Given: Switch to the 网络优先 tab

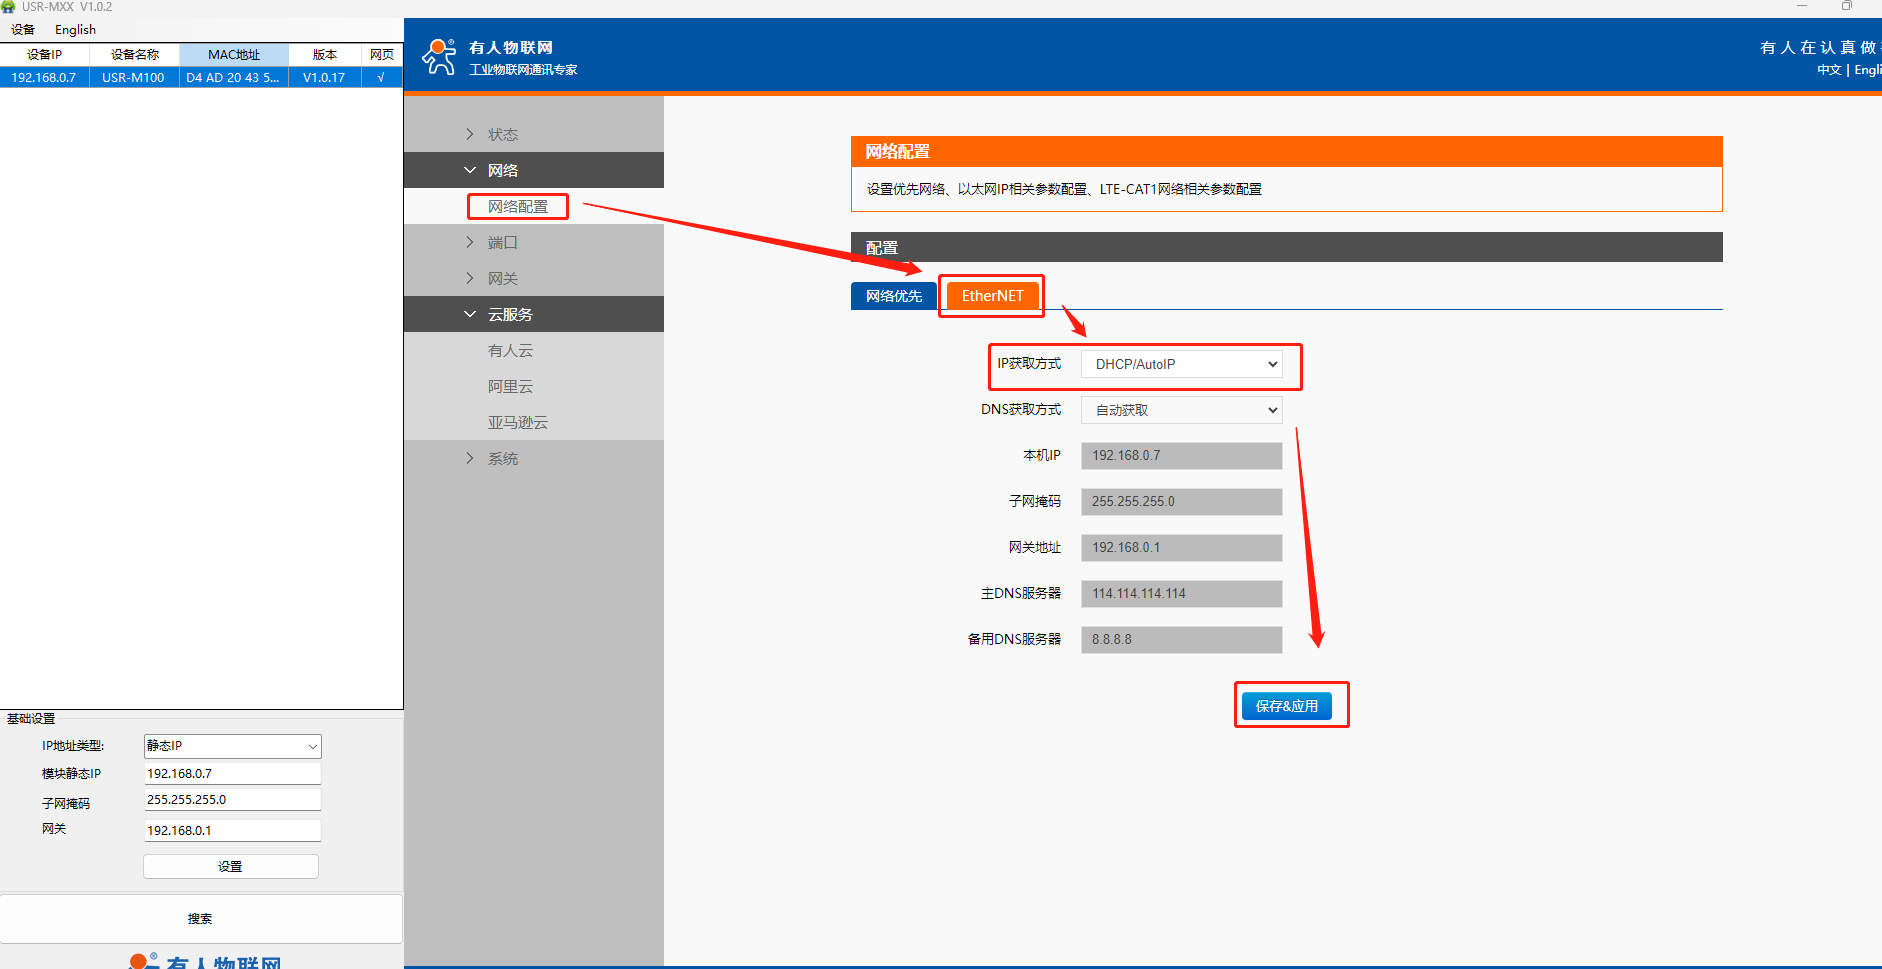Looking at the screenshot, I should 893,296.
